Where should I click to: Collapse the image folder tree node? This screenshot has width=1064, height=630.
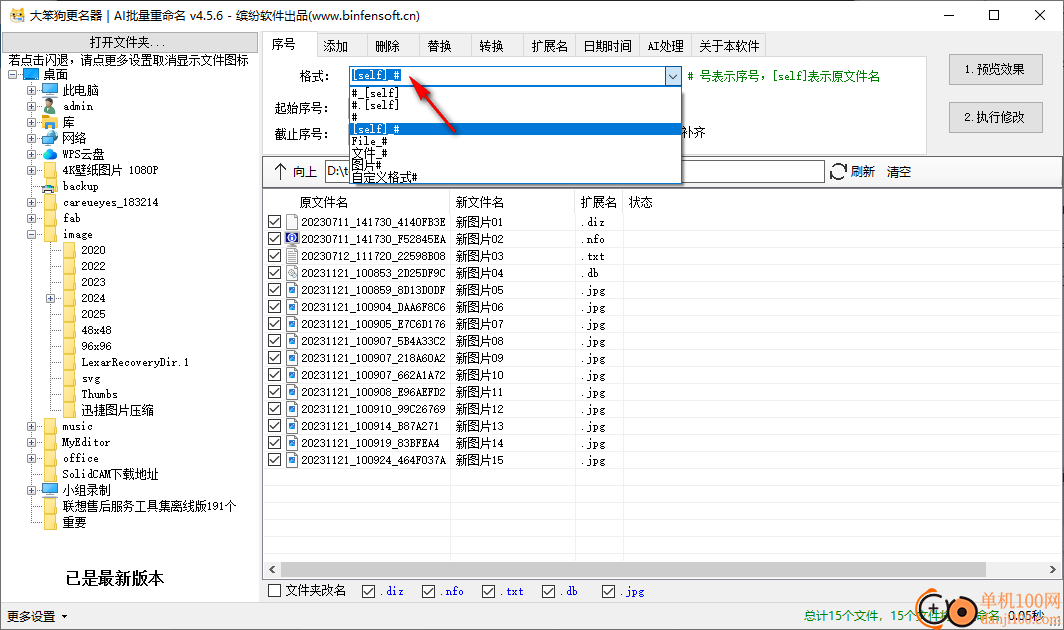pos(31,234)
